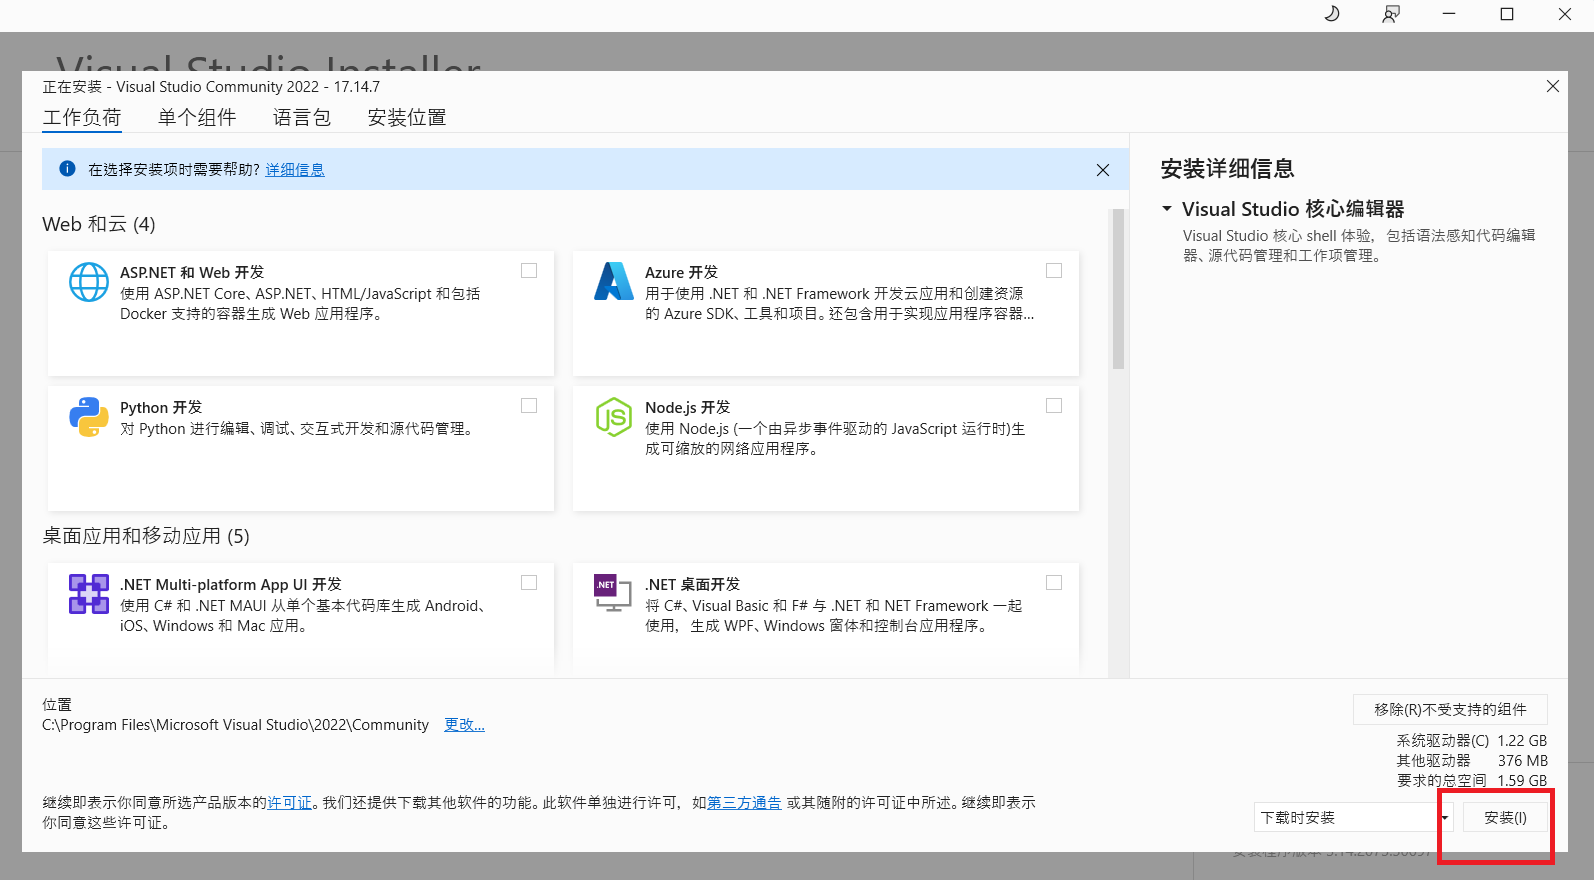Click the 系统驱动器(C) 1.22 GB entry
1594x880 pixels.
1472,741
